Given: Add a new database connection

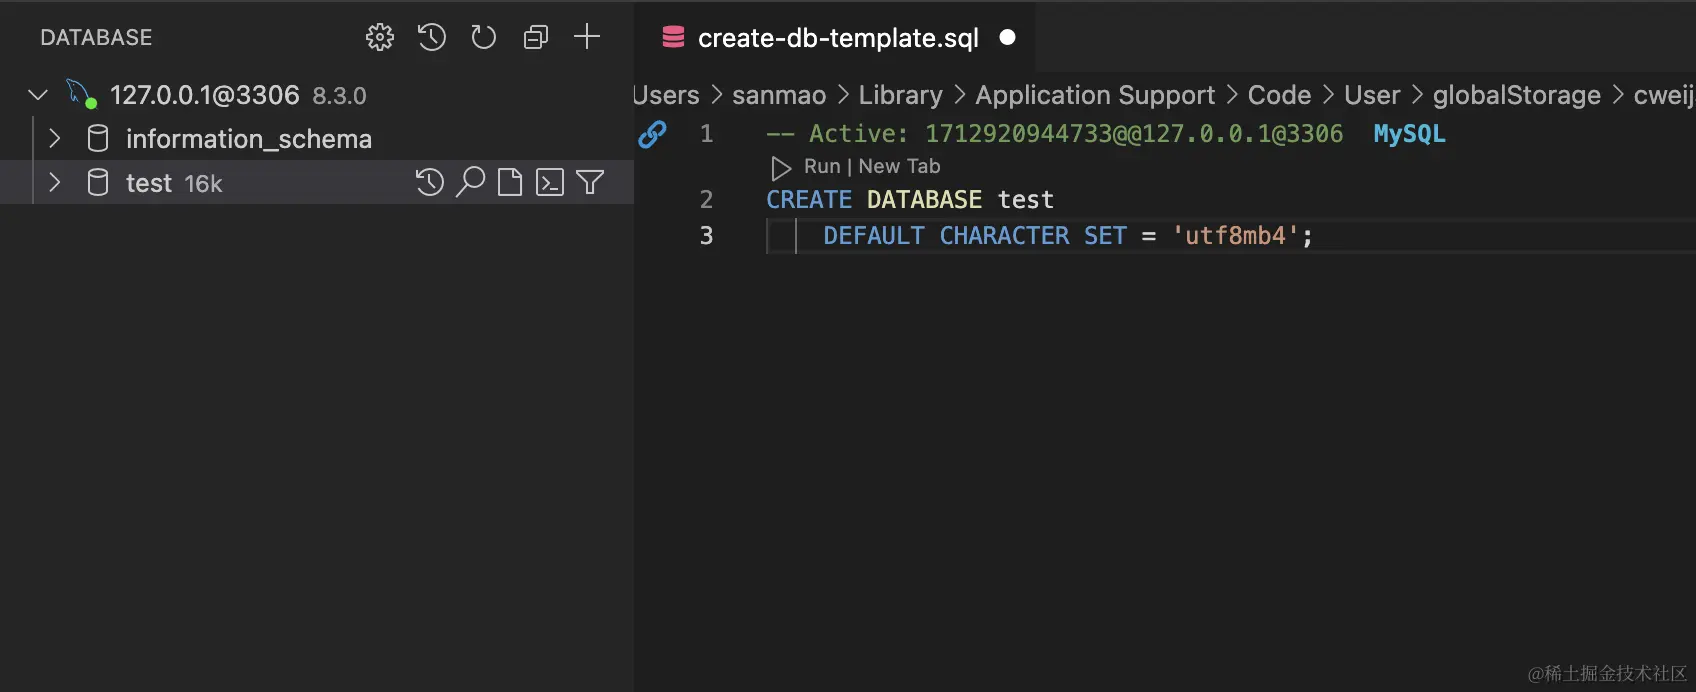Looking at the screenshot, I should (x=587, y=37).
